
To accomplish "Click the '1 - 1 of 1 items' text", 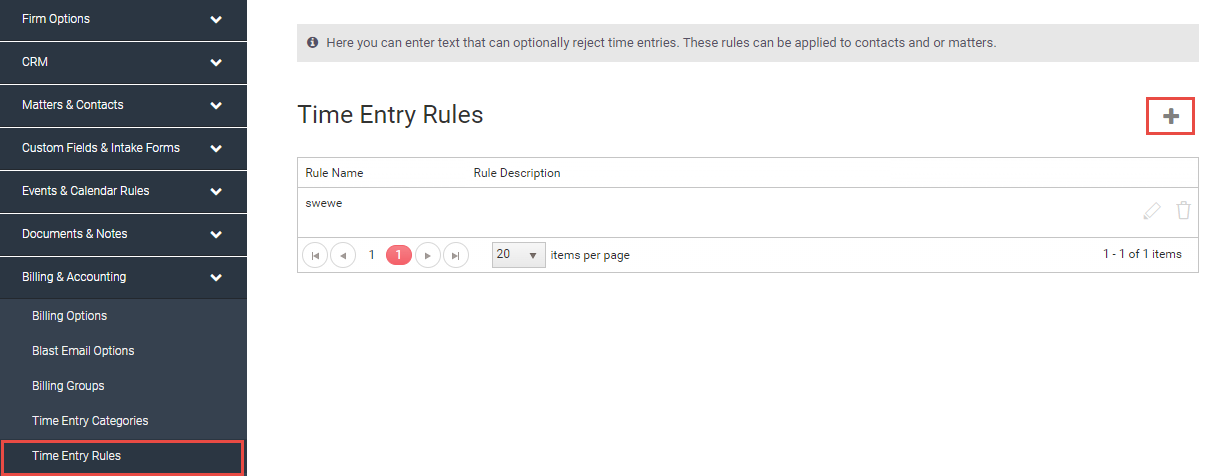I will 1142,254.
